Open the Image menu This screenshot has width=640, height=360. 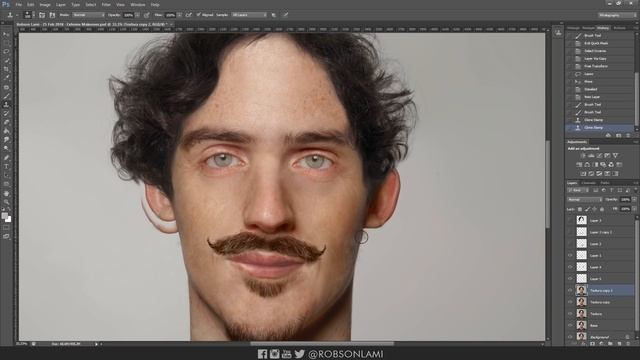coord(45,5)
